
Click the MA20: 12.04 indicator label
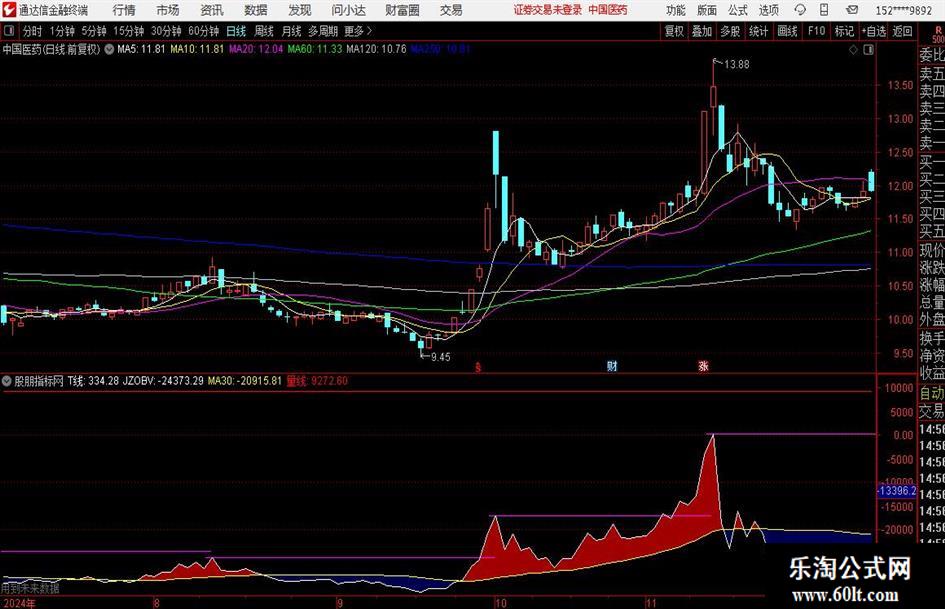[x=256, y=49]
